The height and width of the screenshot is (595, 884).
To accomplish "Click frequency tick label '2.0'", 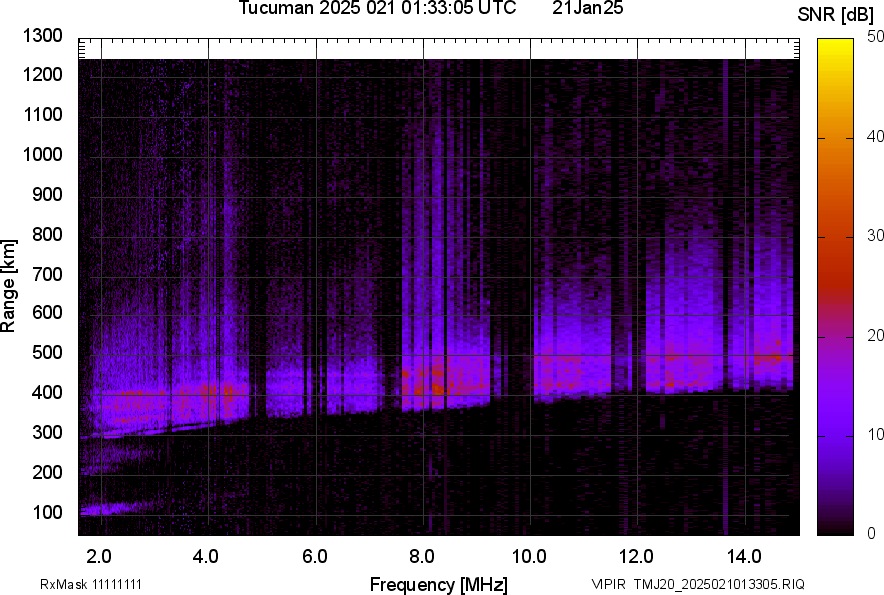I will pos(99,557).
